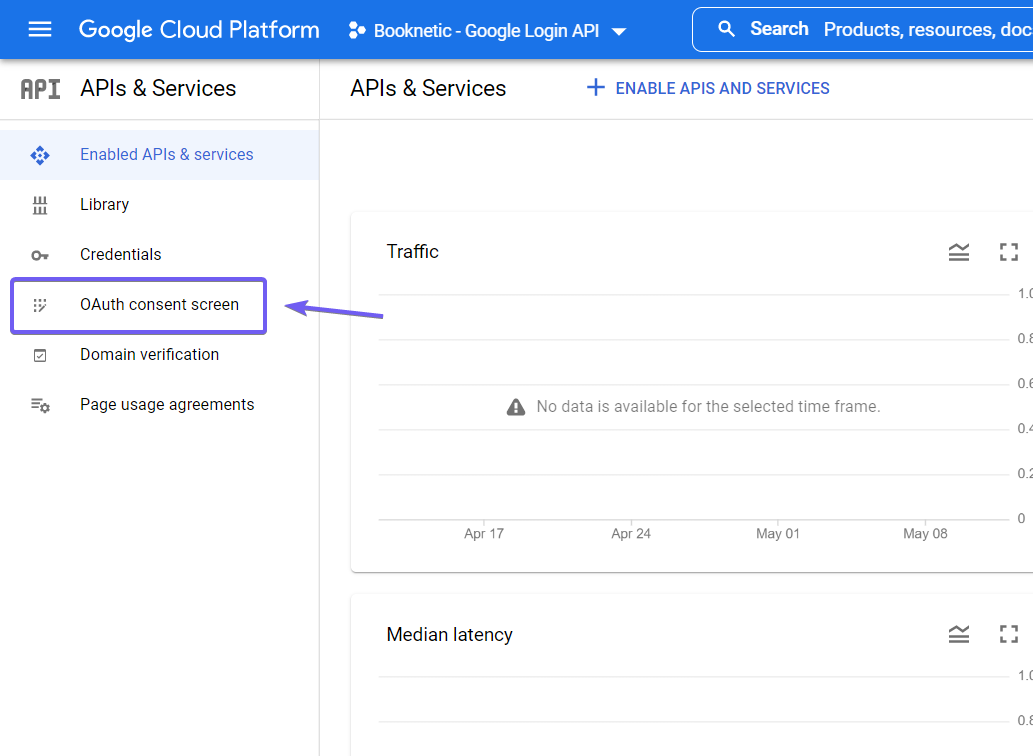
Task: Click the Domain verification checkmark icon
Action: point(39,355)
